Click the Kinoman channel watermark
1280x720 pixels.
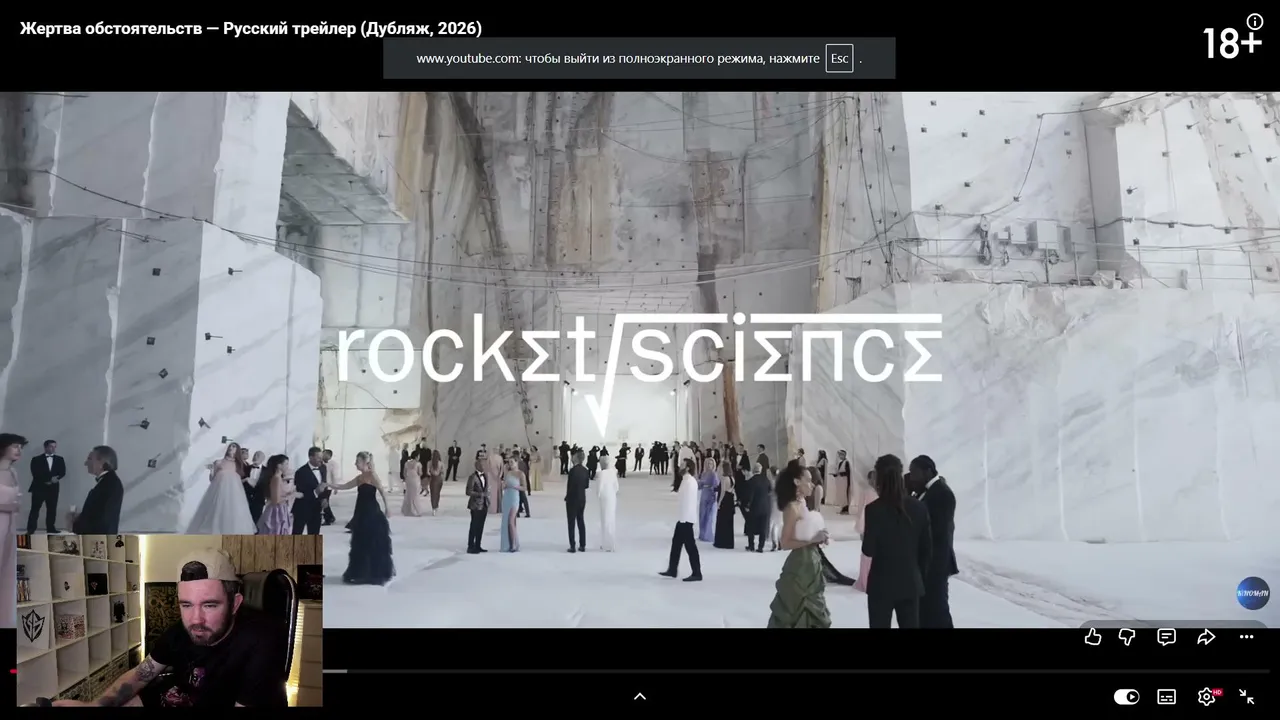click(x=1253, y=593)
